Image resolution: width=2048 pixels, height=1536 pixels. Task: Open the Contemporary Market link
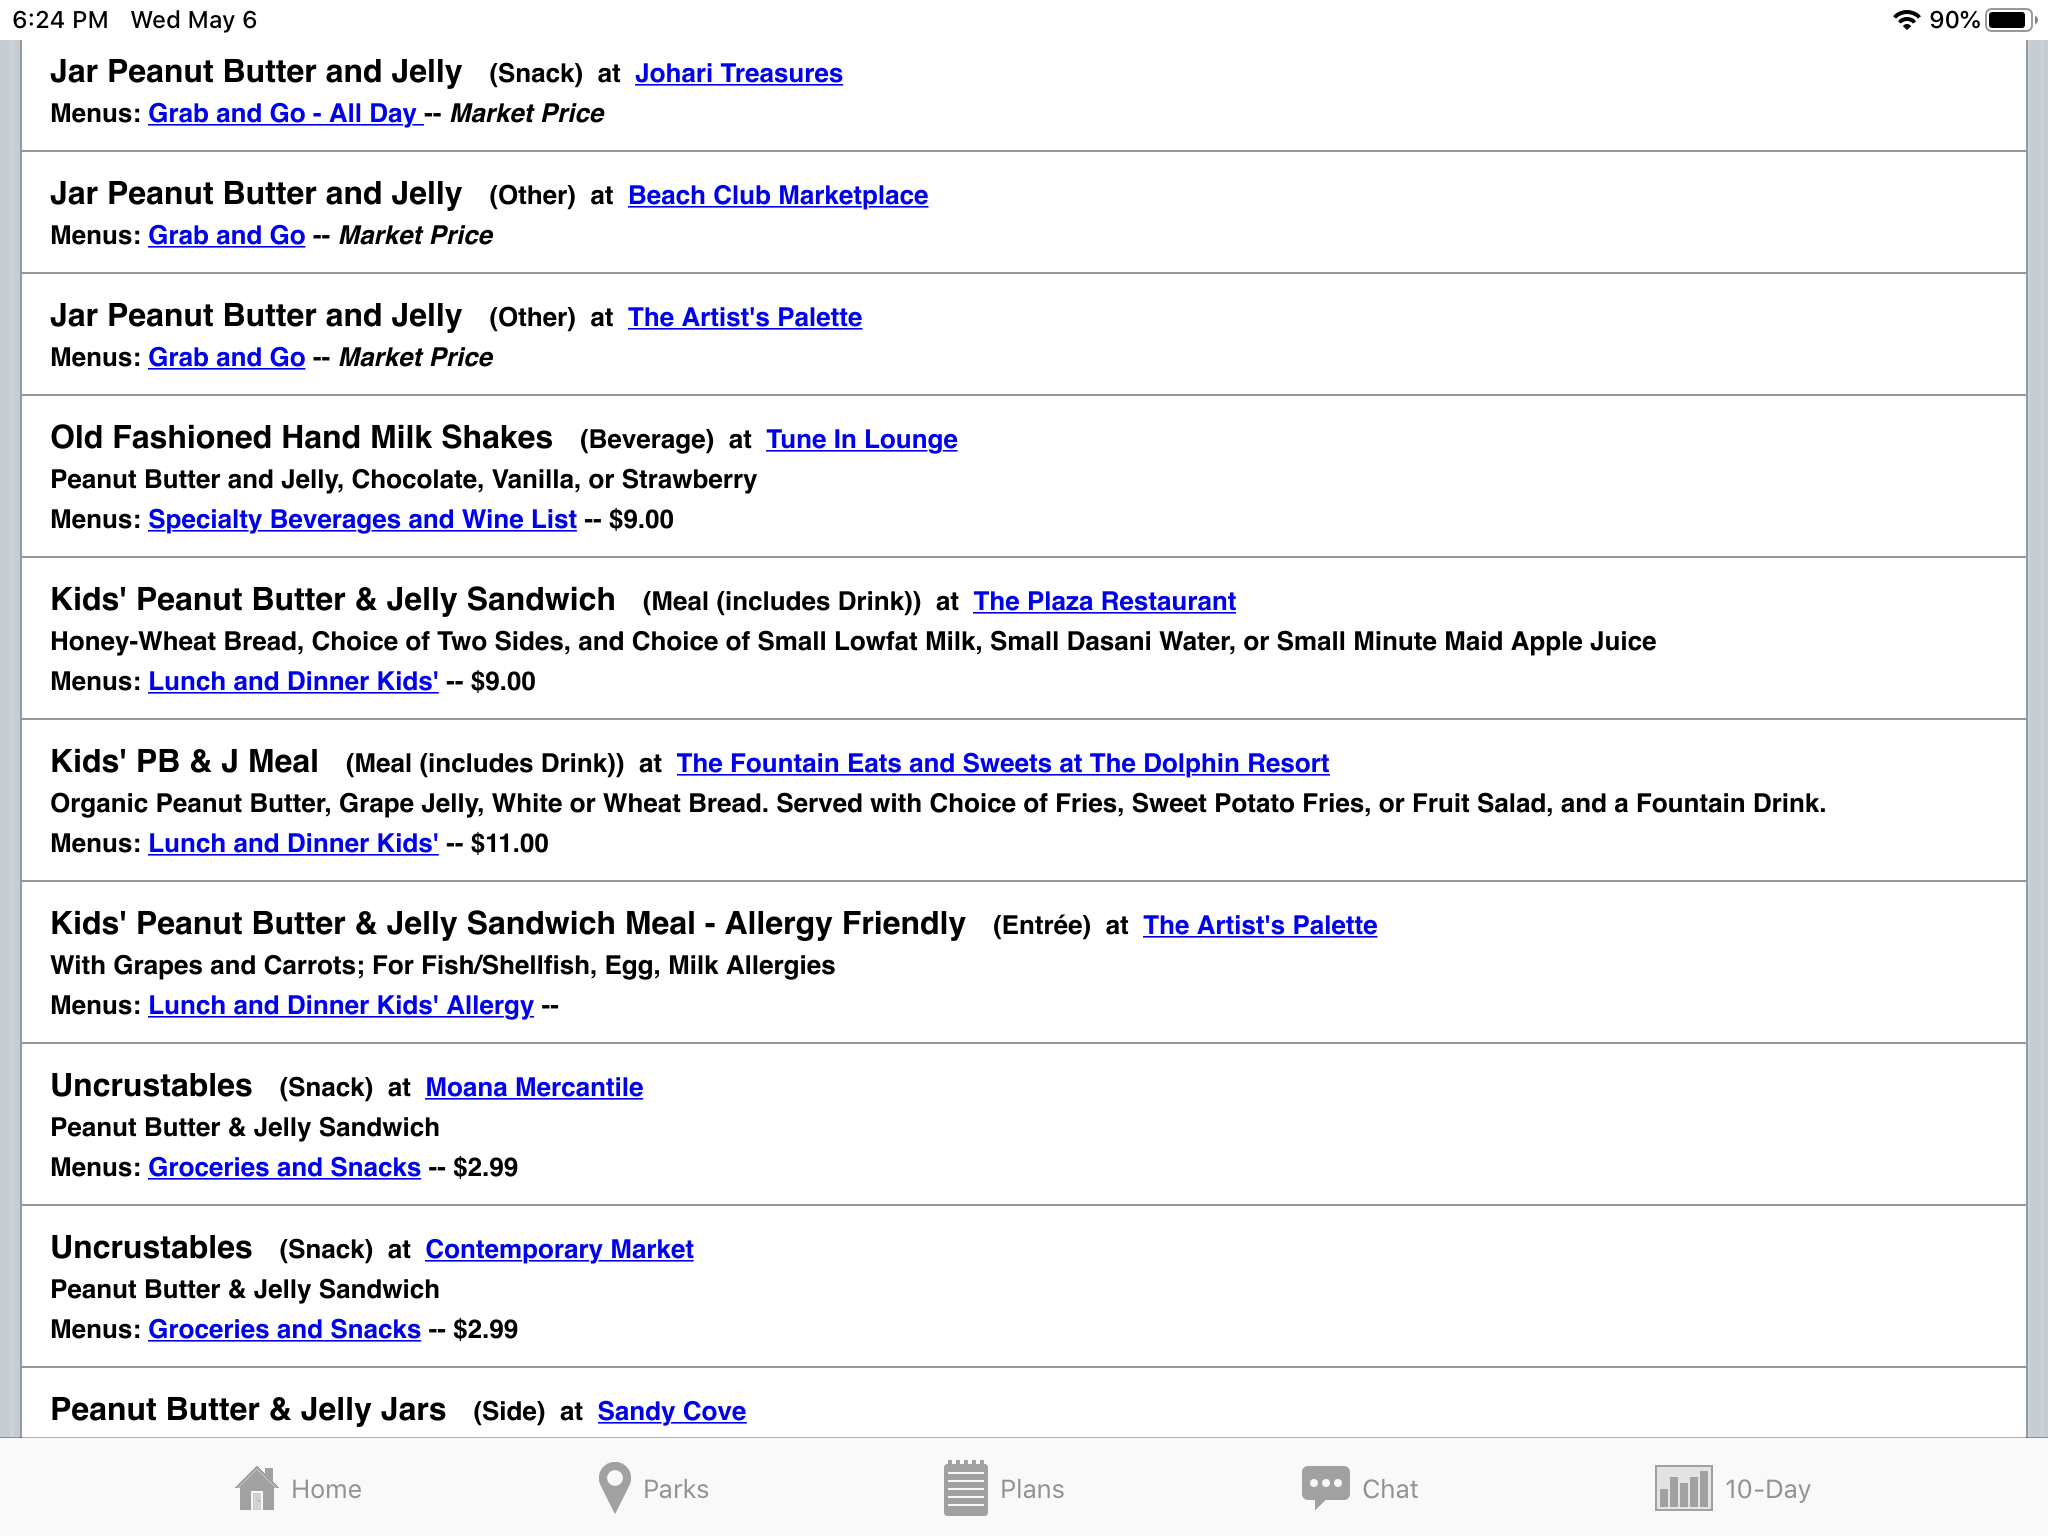[559, 1249]
